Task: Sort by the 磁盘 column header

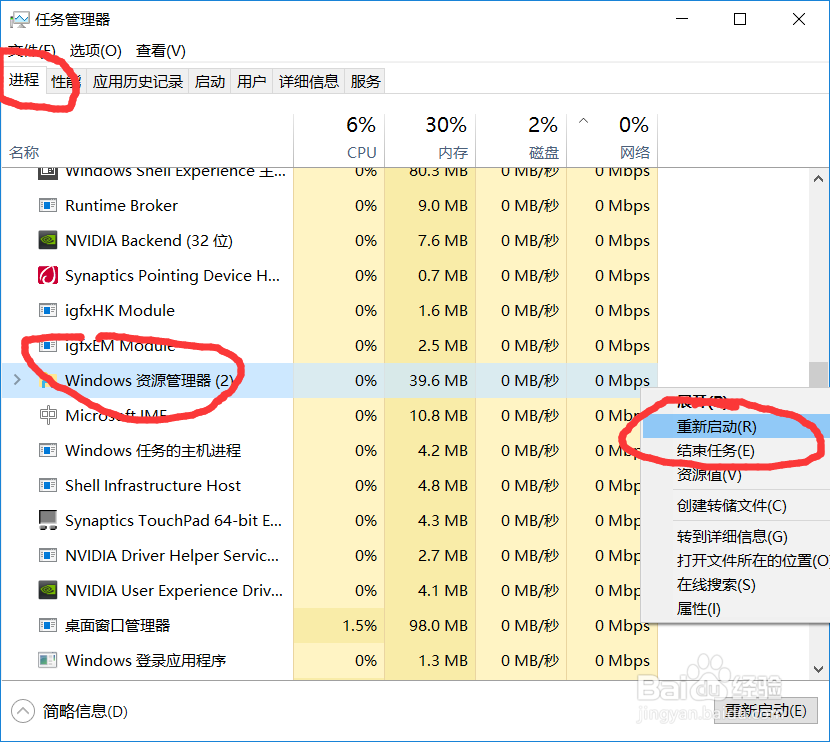Action: click(521, 140)
